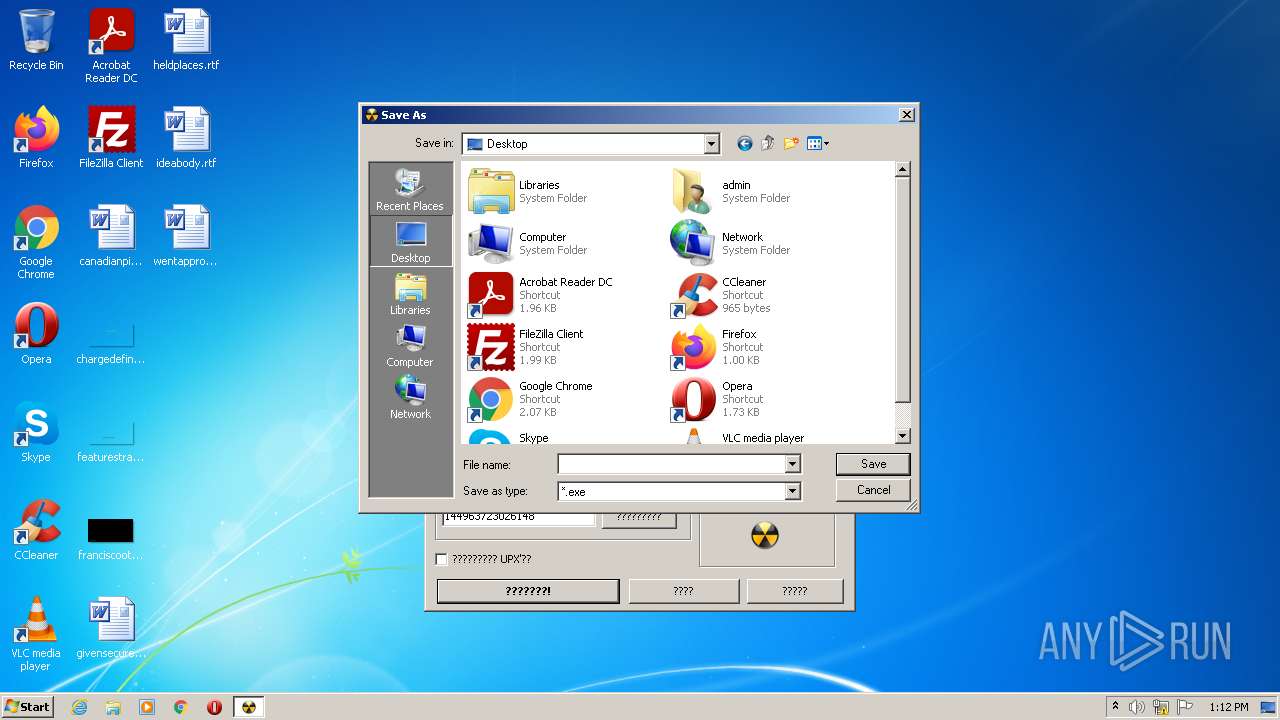
Task: Click file list scrollbar down arrow
Action: click(x=902, y=436)
